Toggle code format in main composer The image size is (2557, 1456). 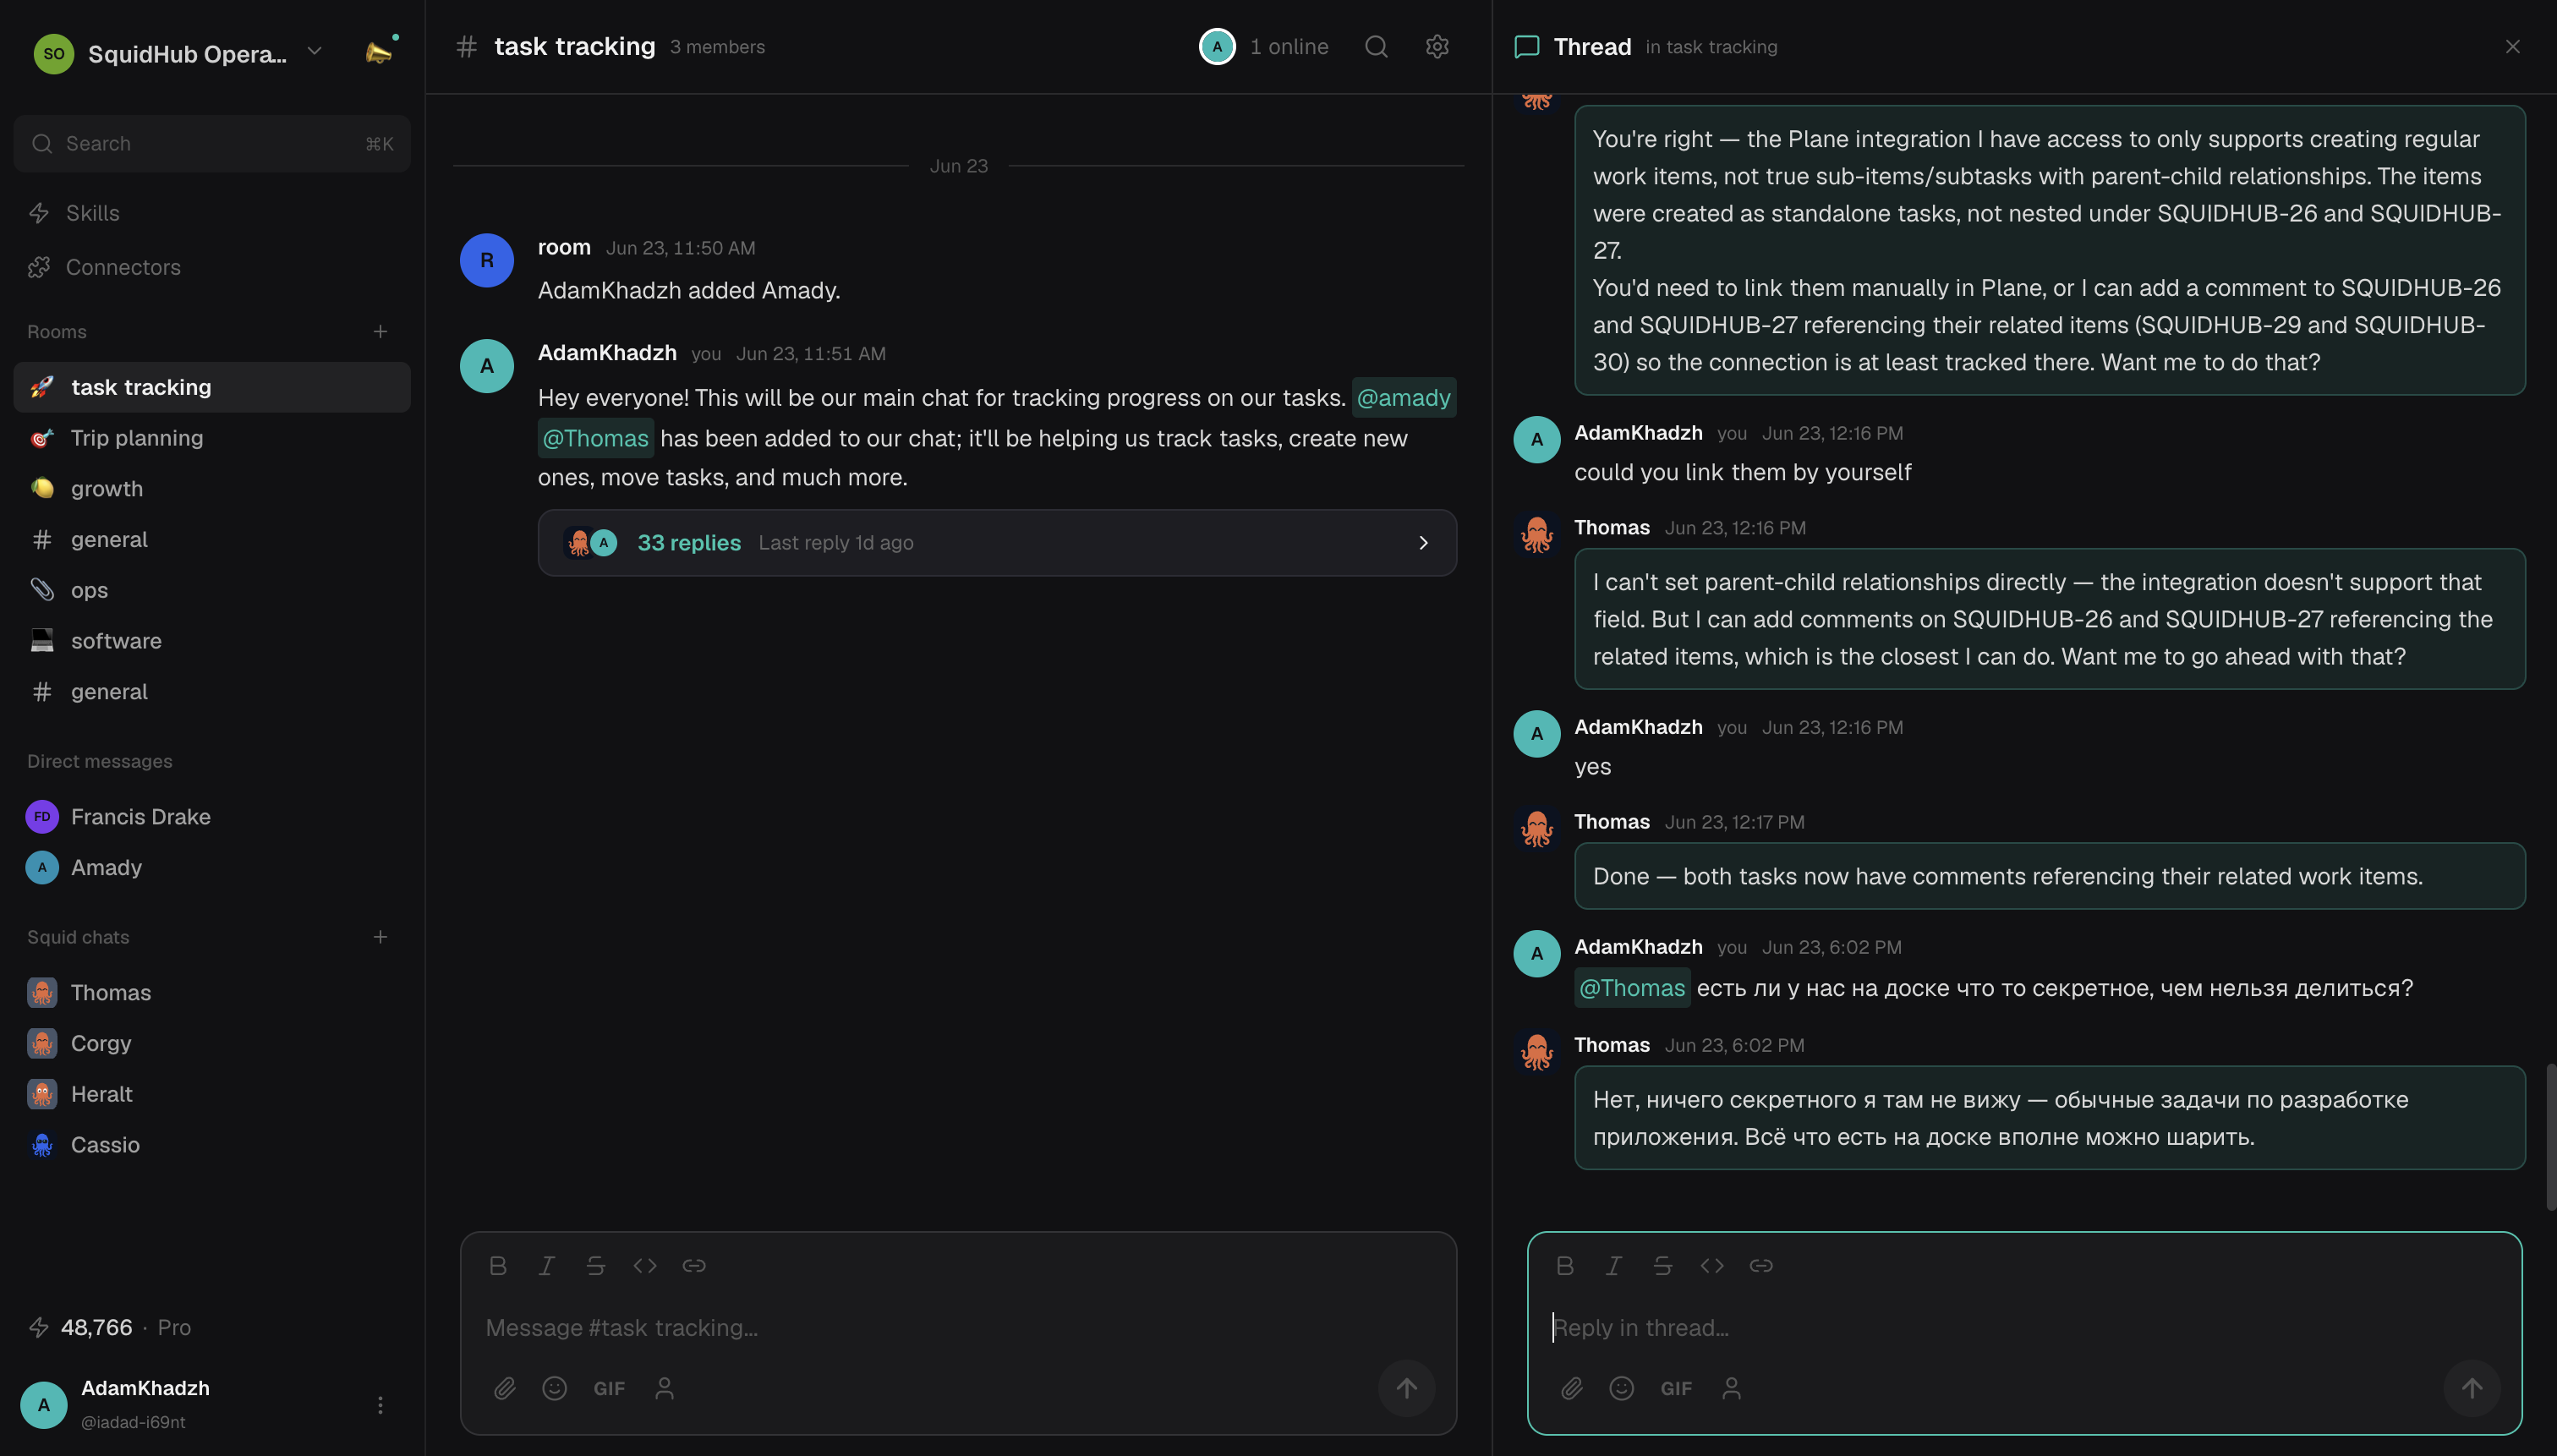pyautogui.click(x=645, y=1266)
